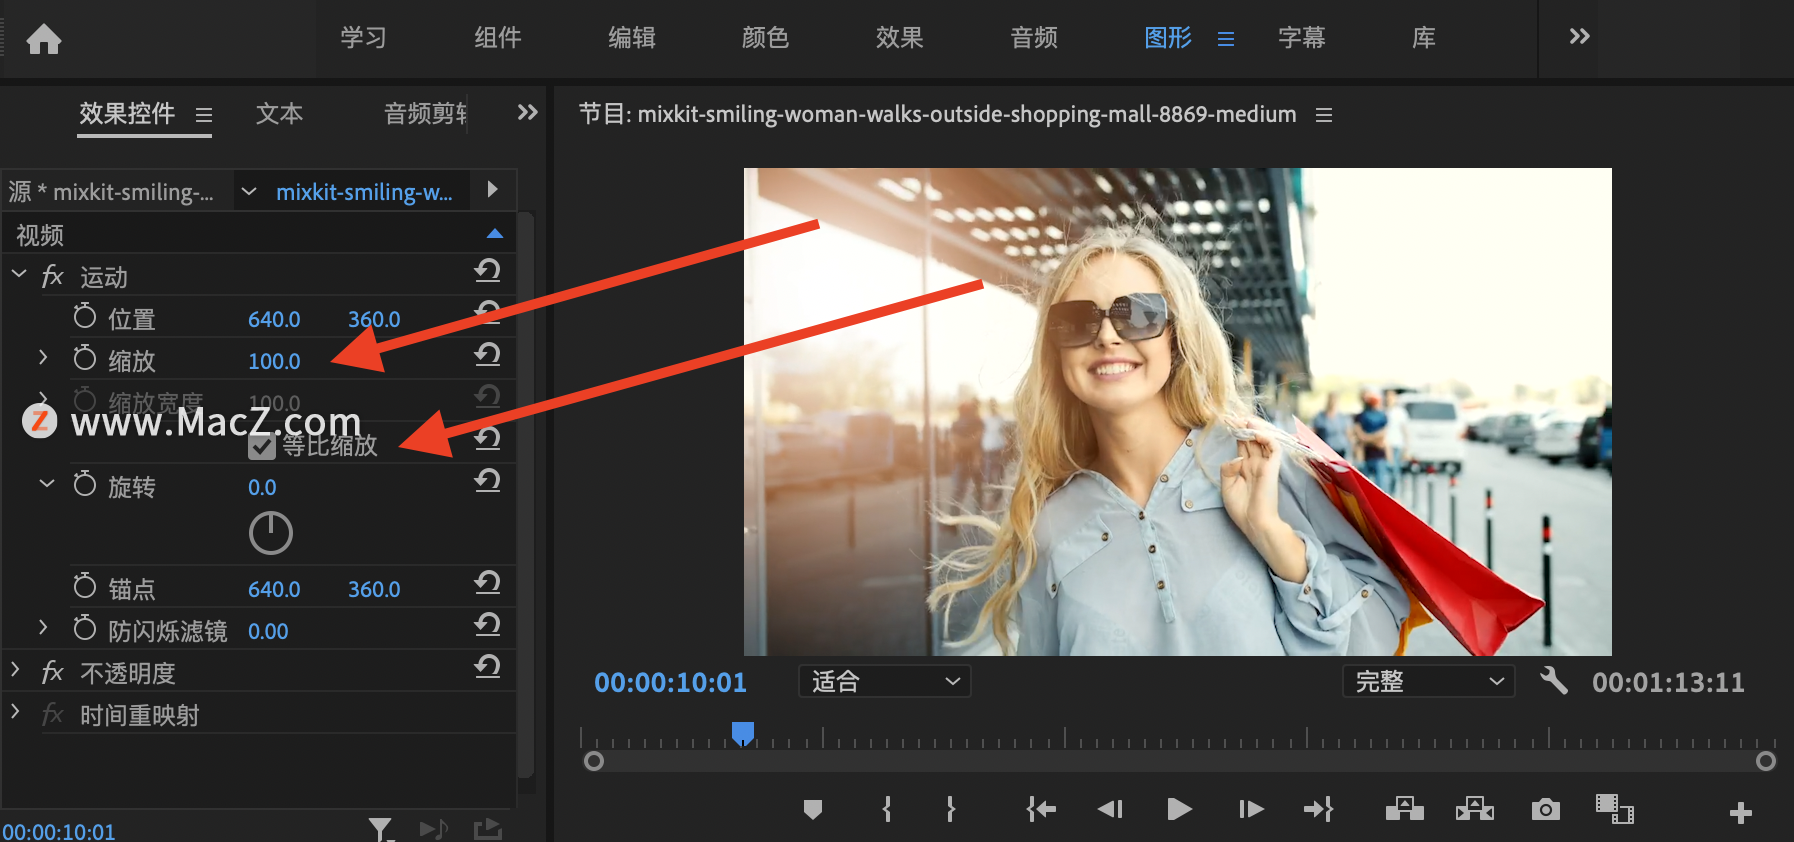Reset the Motion effect parameters
This screenshot has height=842, width=1794.
click(x=487, y=270)
